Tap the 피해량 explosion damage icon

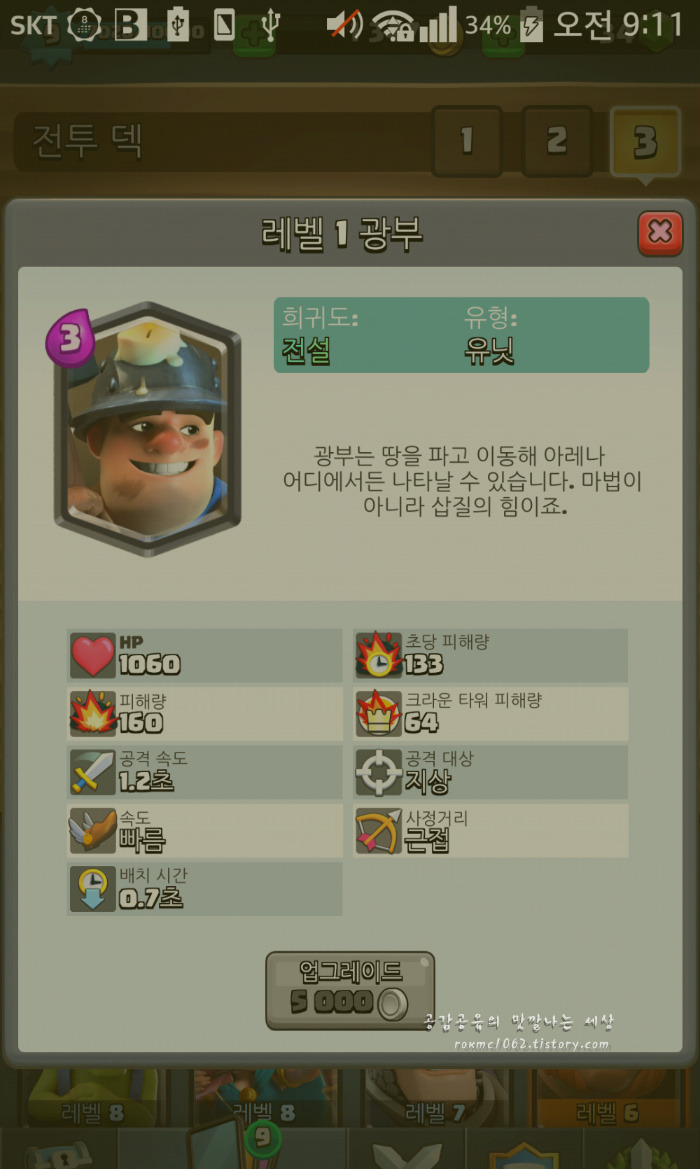click(x=93, y=713)
